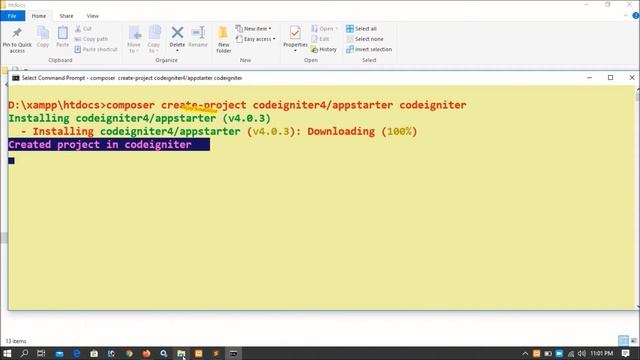This screenshot has width=640, height=360.
Task: Open Copy to dropdown in Organize
Action: pyautogui.click(x=154, y=40)
